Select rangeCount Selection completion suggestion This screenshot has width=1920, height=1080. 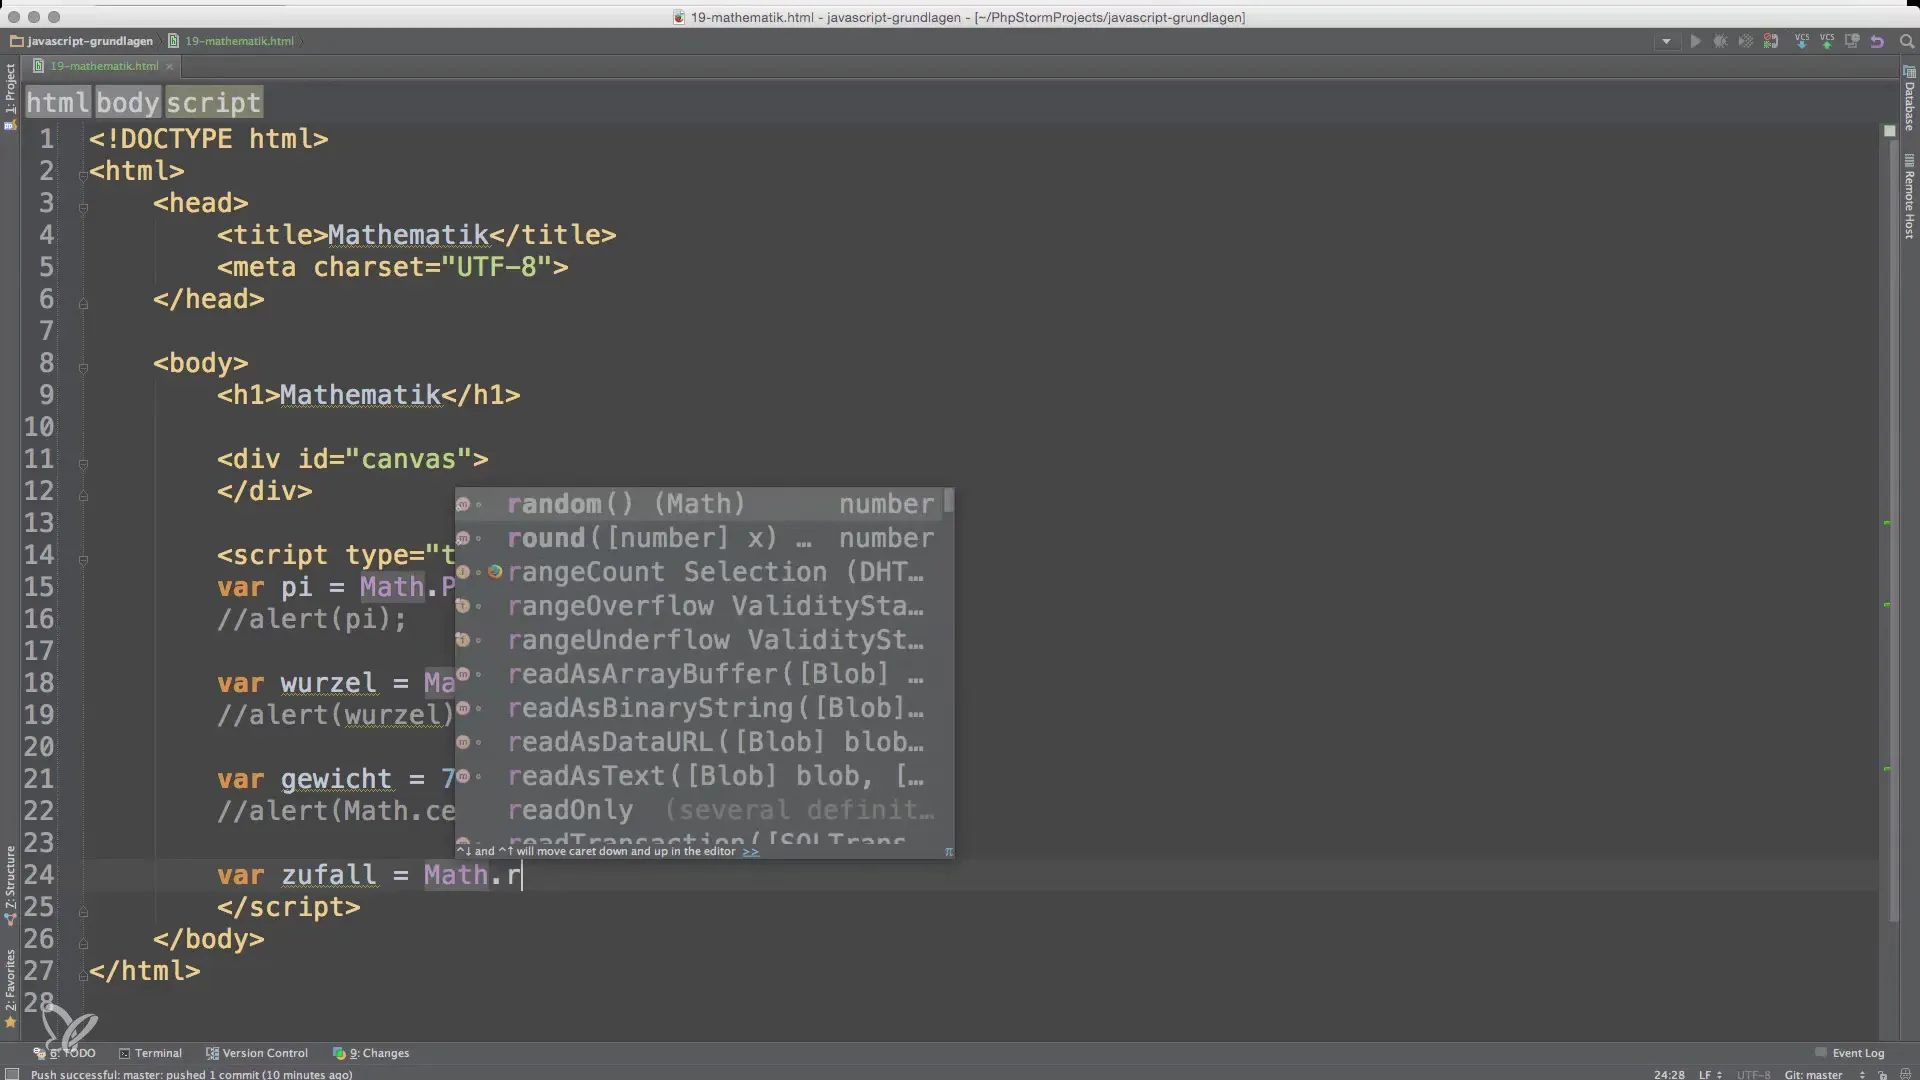point(700,572)
